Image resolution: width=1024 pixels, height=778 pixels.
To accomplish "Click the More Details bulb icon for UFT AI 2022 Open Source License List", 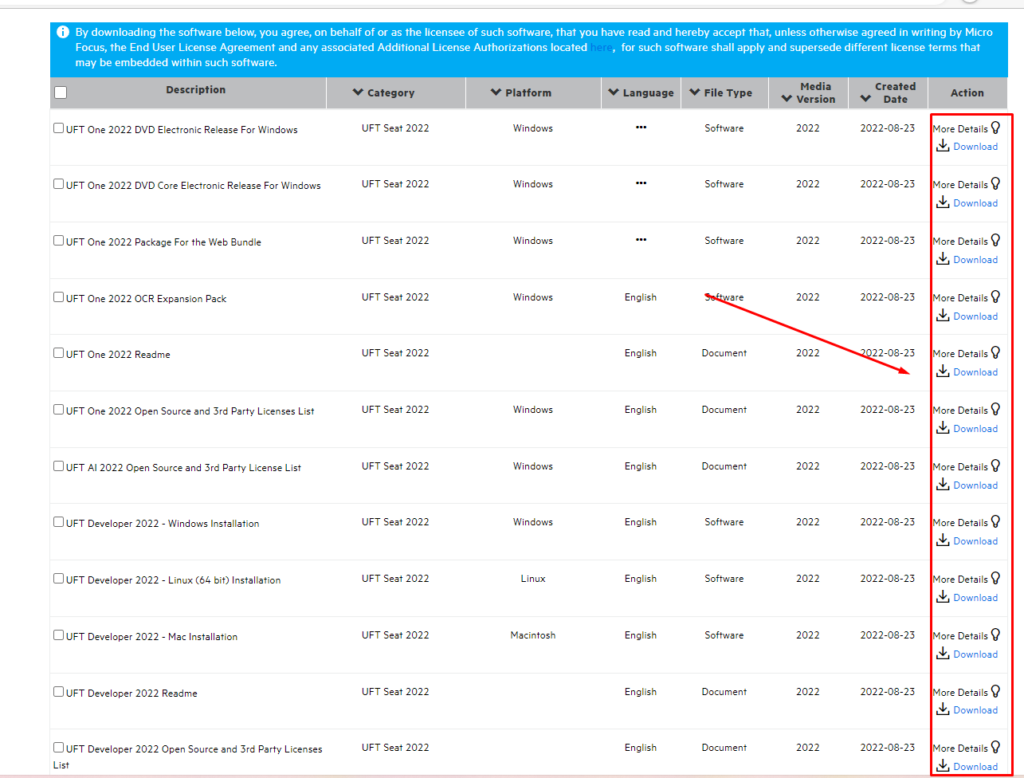I will point(995,466).
